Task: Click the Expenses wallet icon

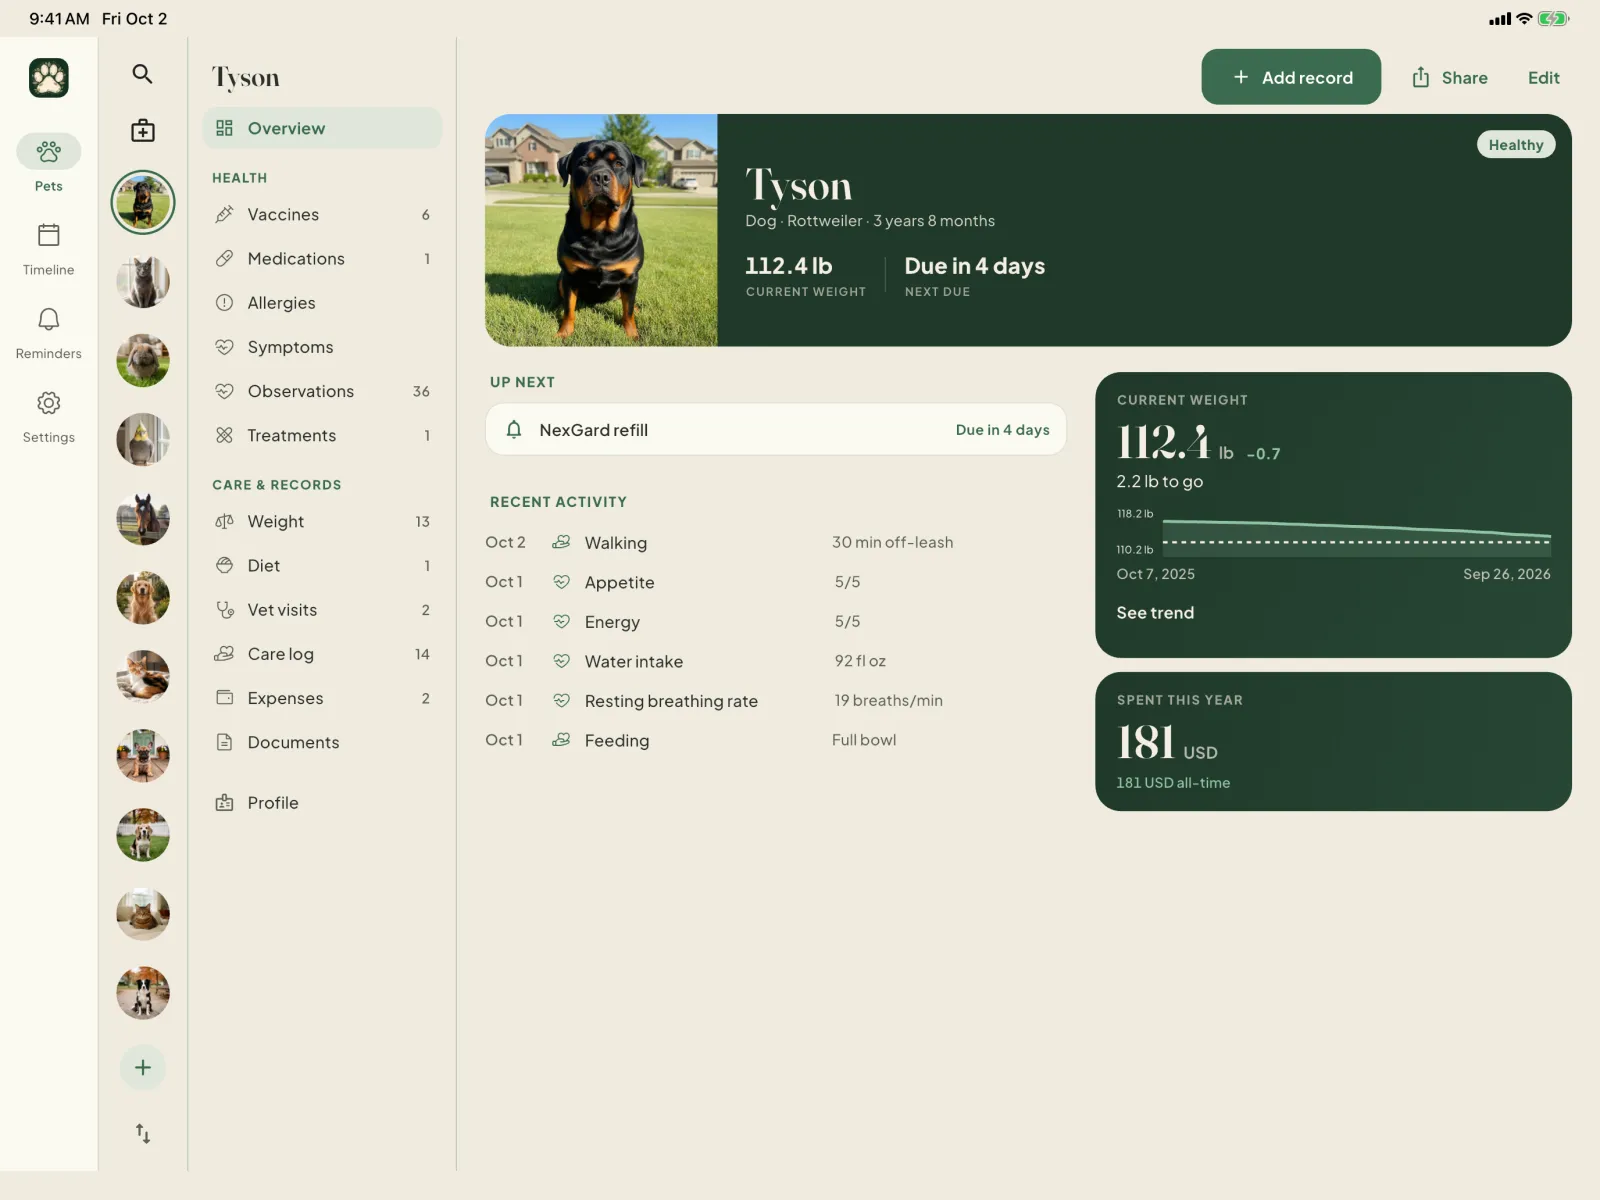Action: (225, 697)
